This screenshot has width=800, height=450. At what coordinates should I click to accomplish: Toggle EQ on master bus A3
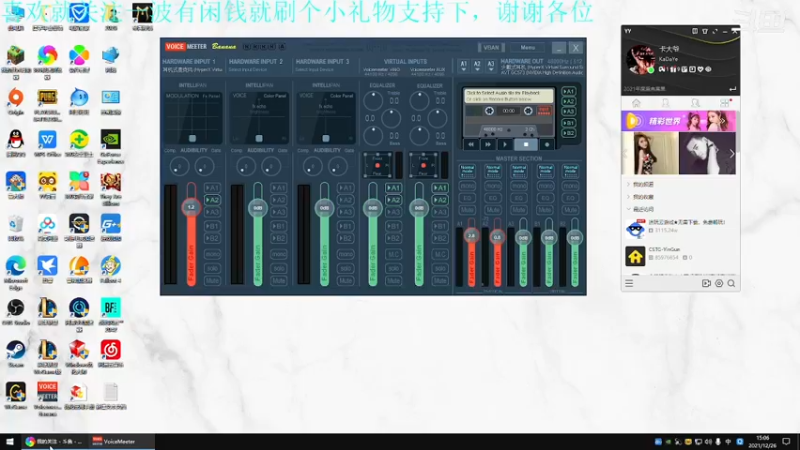click(519, 198)
